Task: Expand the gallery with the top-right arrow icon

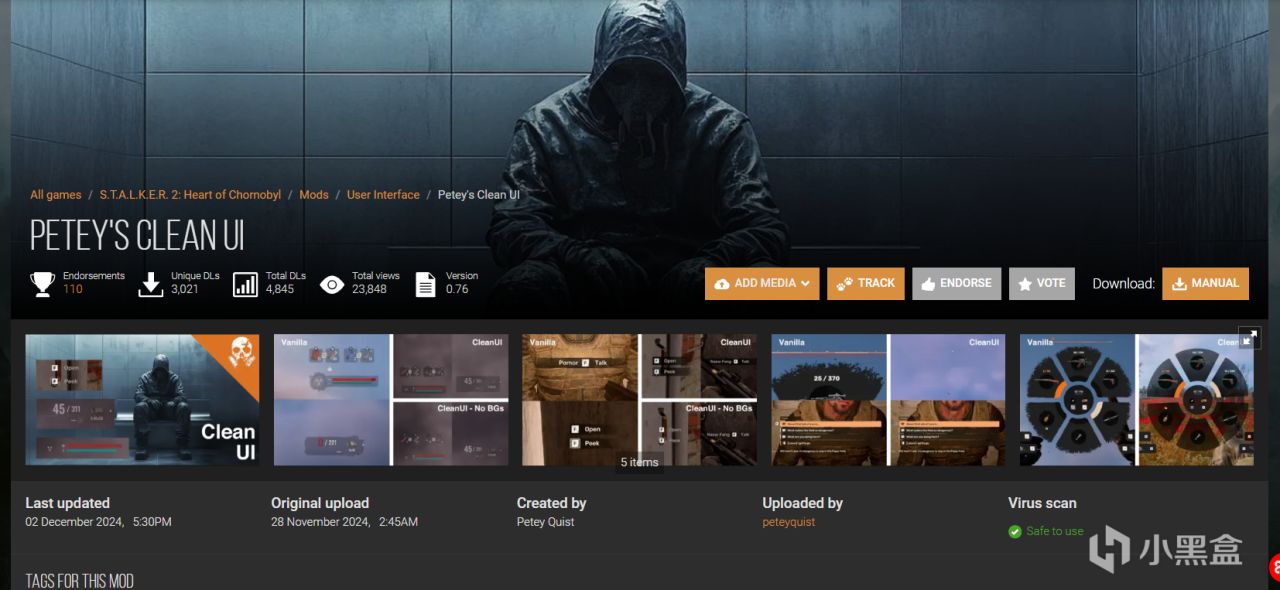Action: click(x=1249, y=338)
